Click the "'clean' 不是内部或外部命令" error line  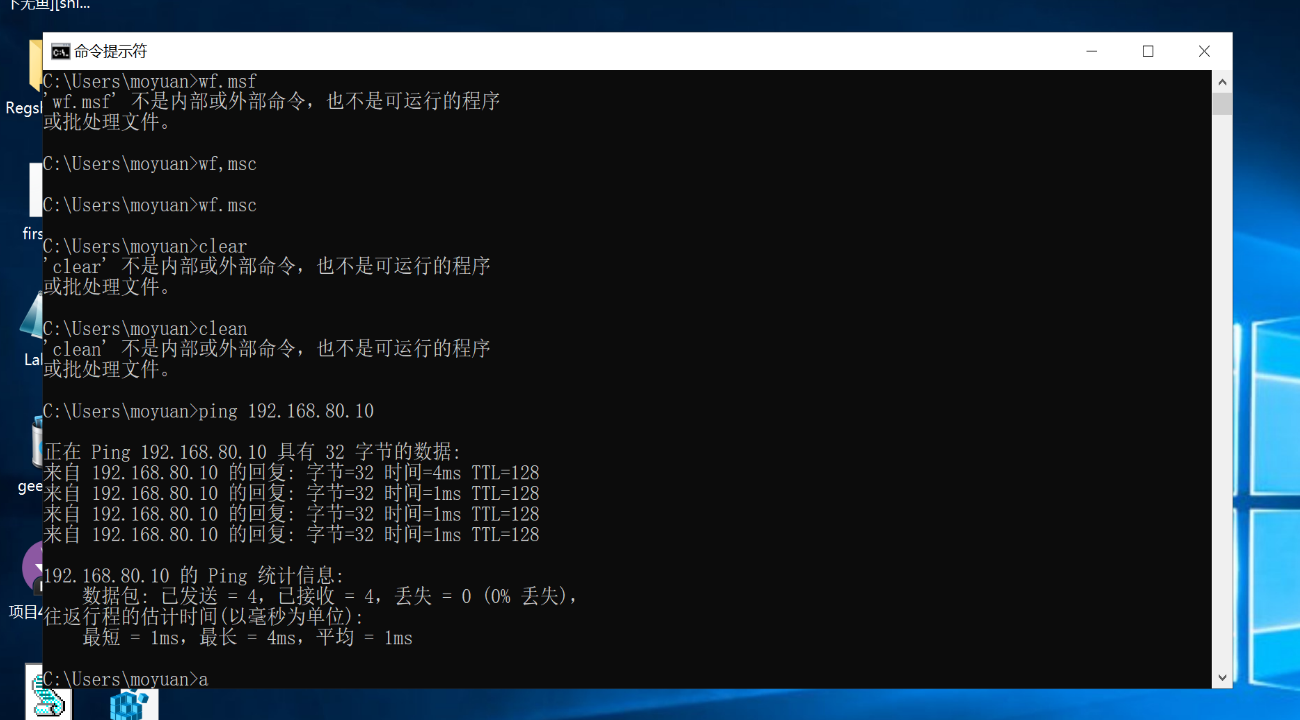coord(267,349)
